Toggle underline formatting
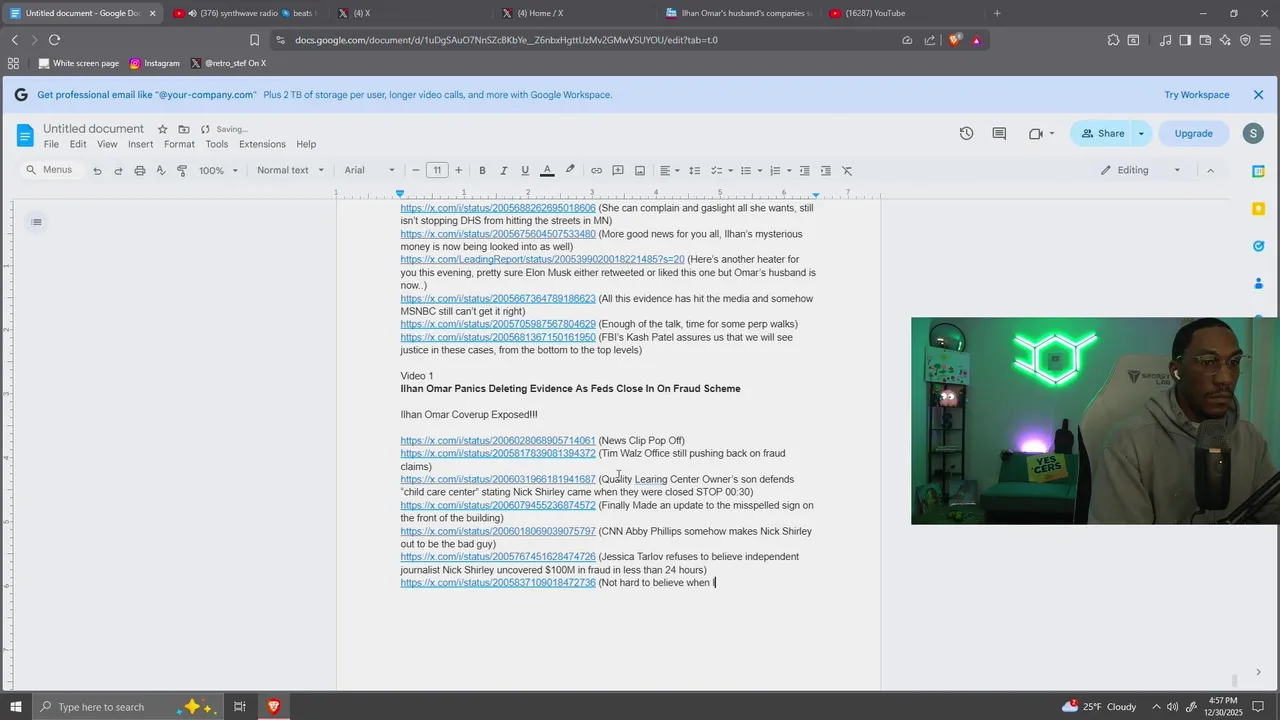 525,171
